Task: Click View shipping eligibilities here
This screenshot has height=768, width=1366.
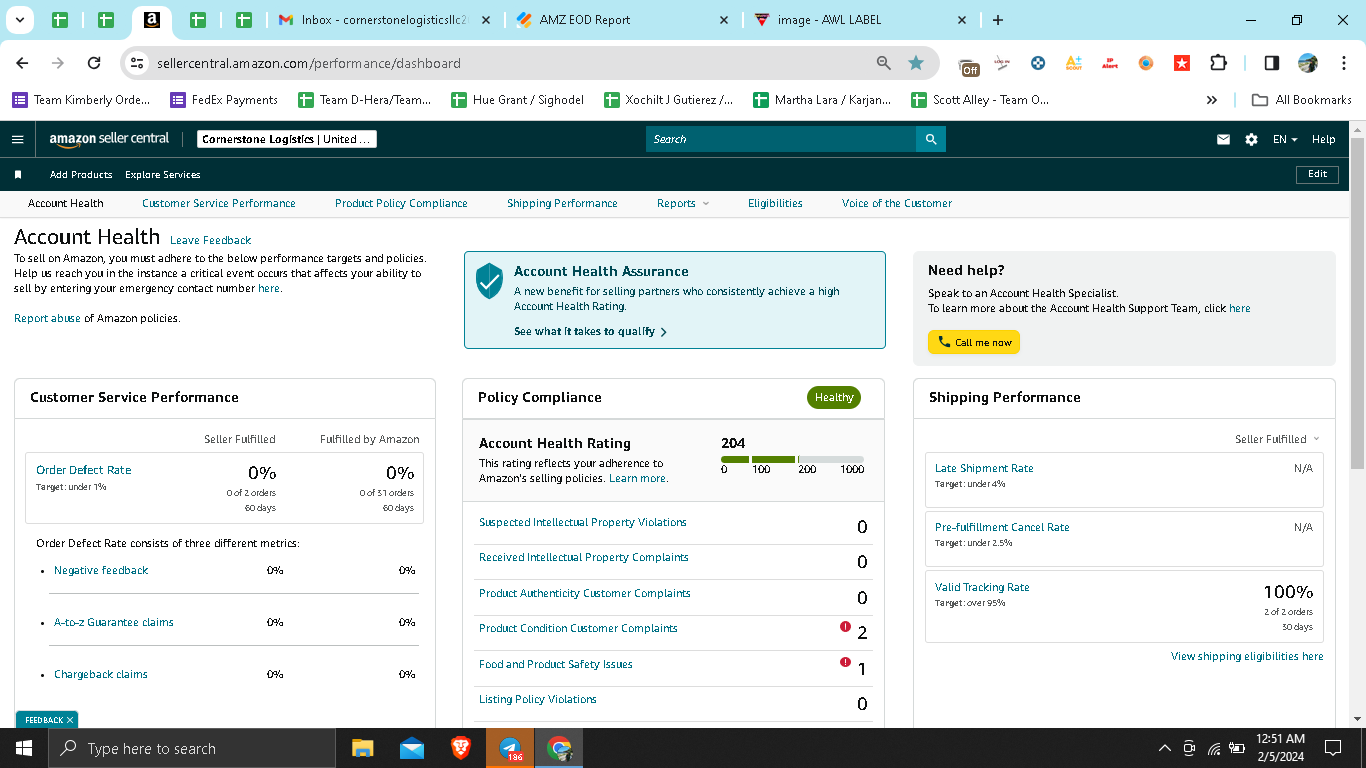Action: pyautogui.click(x=1247, y=656)
